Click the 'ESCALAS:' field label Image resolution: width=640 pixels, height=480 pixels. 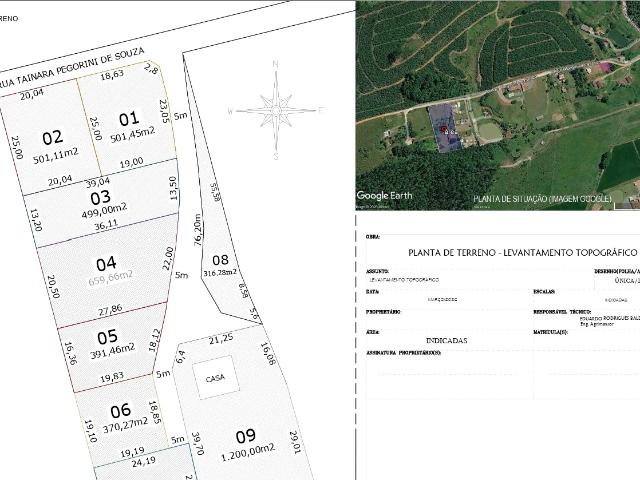544,292
